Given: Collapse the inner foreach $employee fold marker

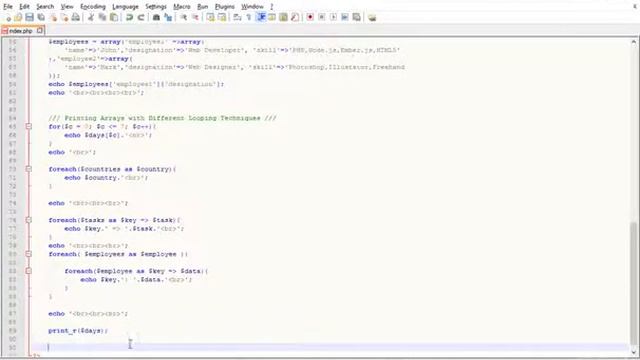Looking at the screenshot, I should point(29,271).
